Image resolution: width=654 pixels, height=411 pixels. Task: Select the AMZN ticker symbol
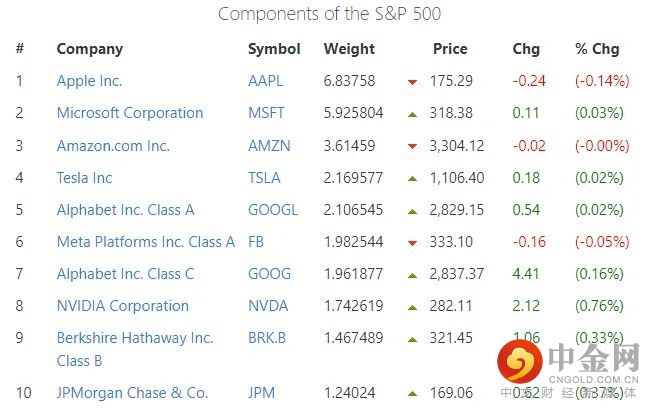pyautogui.click(x=269, y=146)
